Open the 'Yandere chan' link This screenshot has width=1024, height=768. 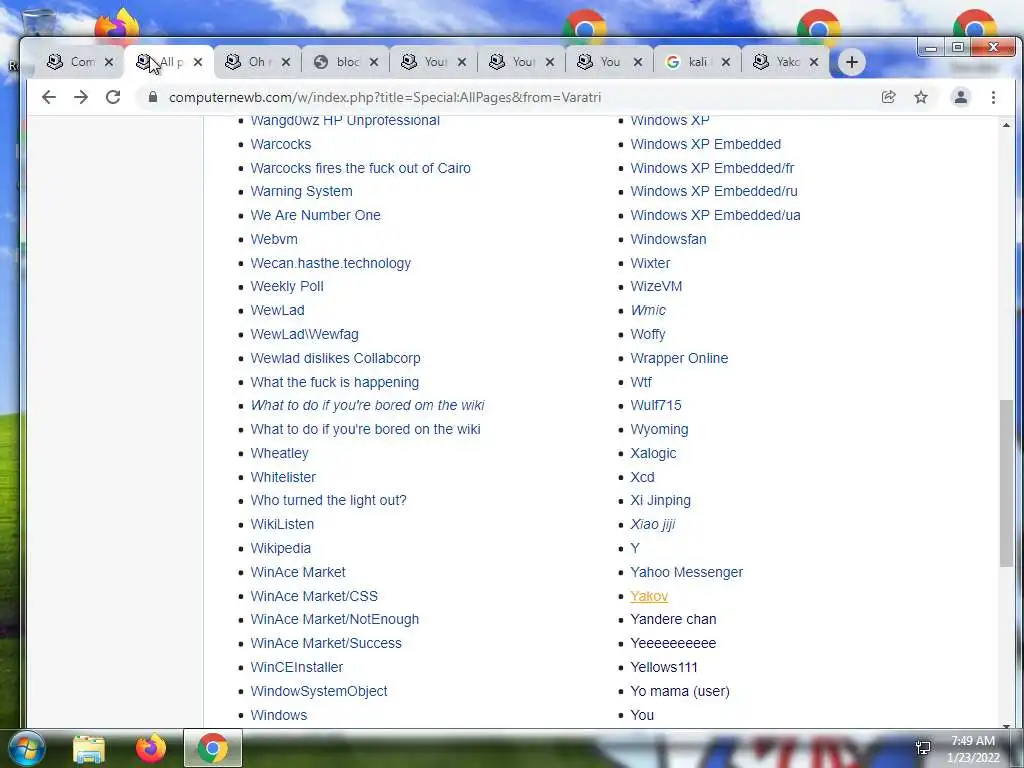673,619
